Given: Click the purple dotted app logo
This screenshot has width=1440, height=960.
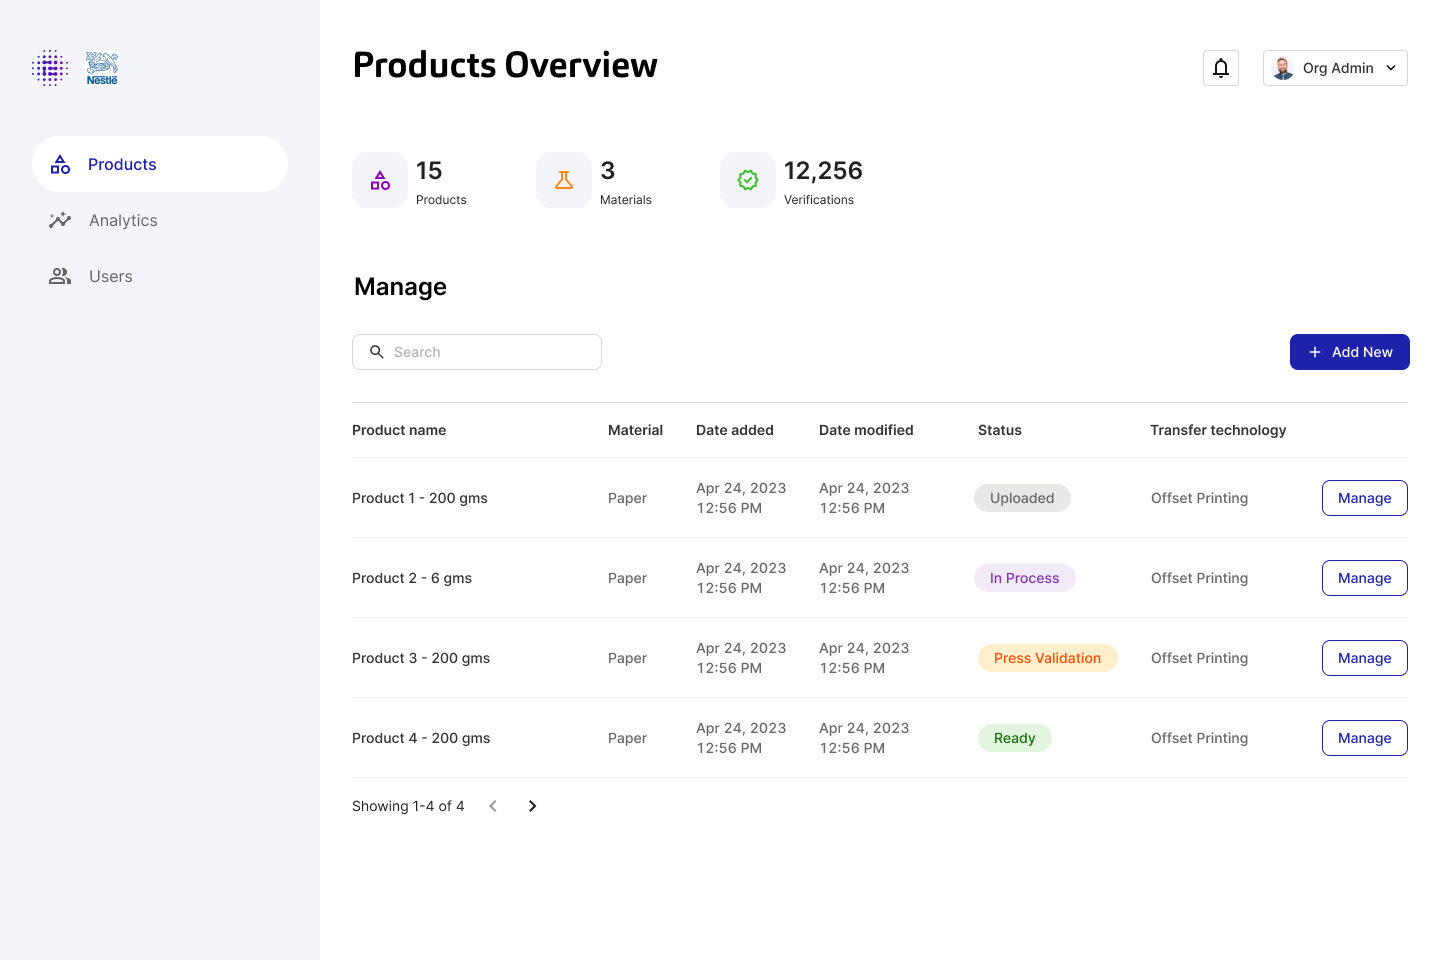Looking at the screenshot, I should click(x=50, y=68).
